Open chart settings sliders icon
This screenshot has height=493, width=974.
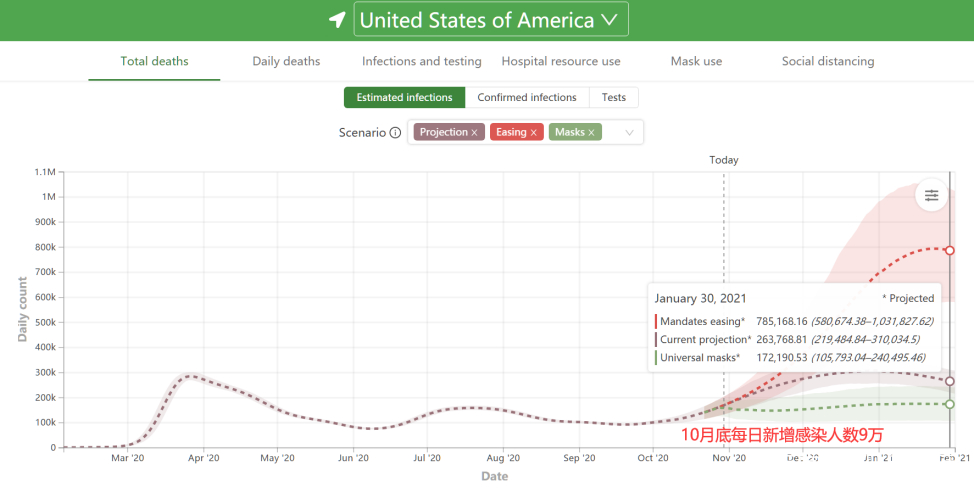(931, 195)
